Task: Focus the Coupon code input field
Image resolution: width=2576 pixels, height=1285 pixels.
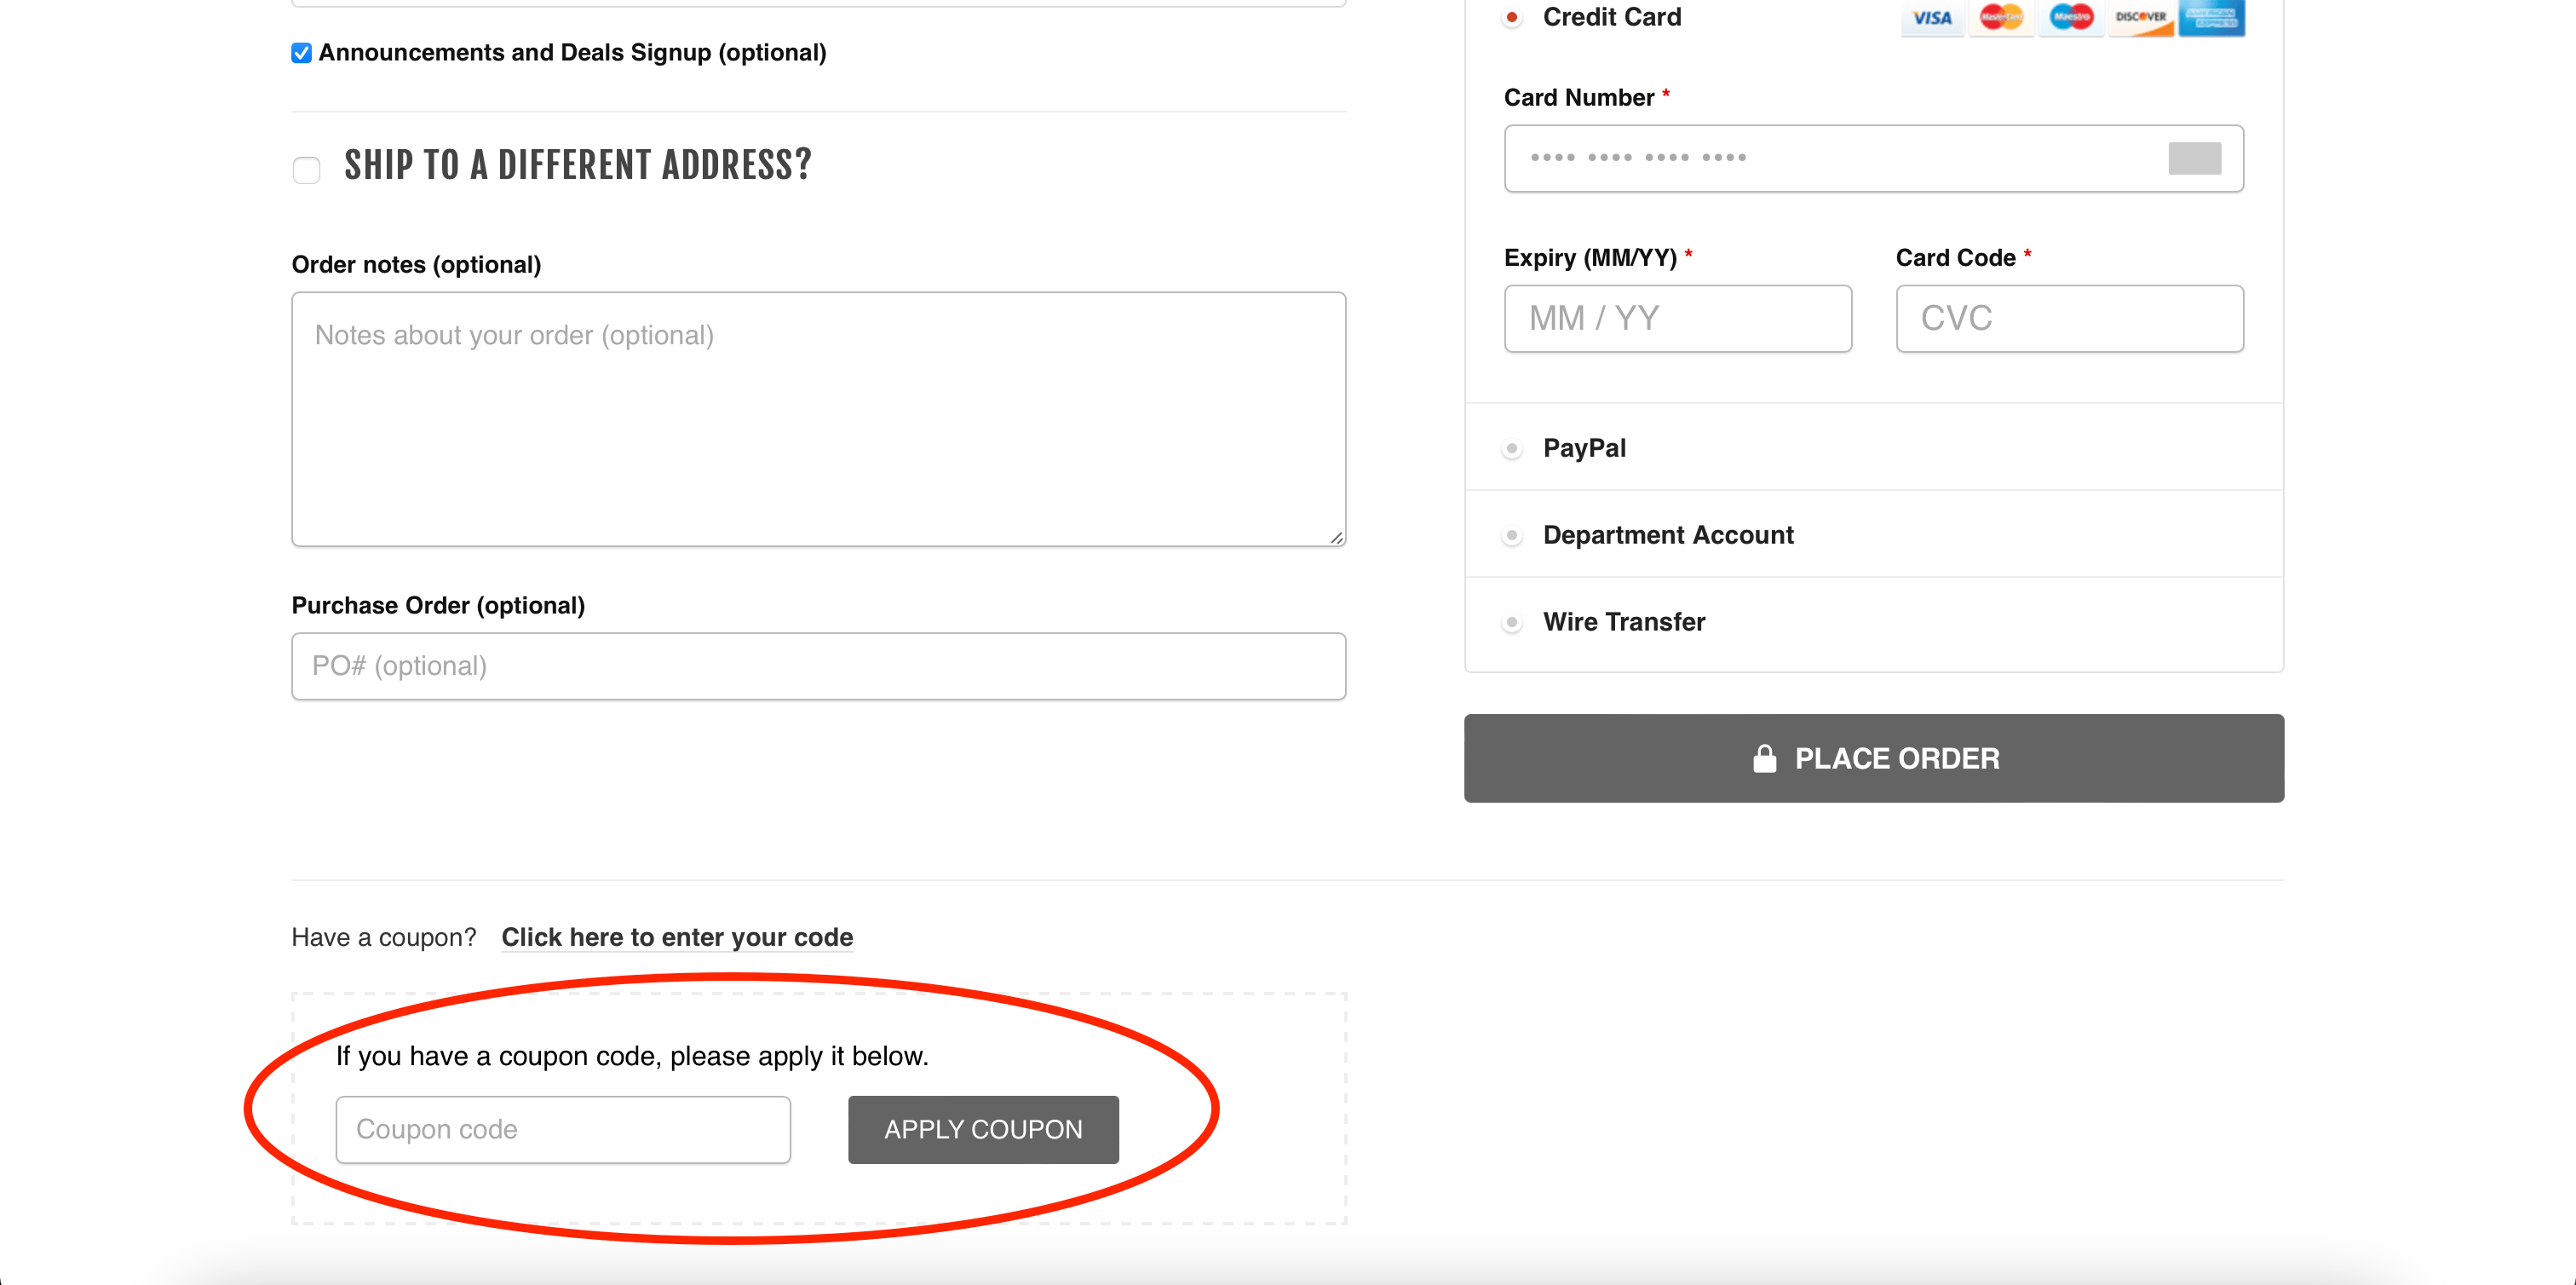Action: click(563, 1129)
